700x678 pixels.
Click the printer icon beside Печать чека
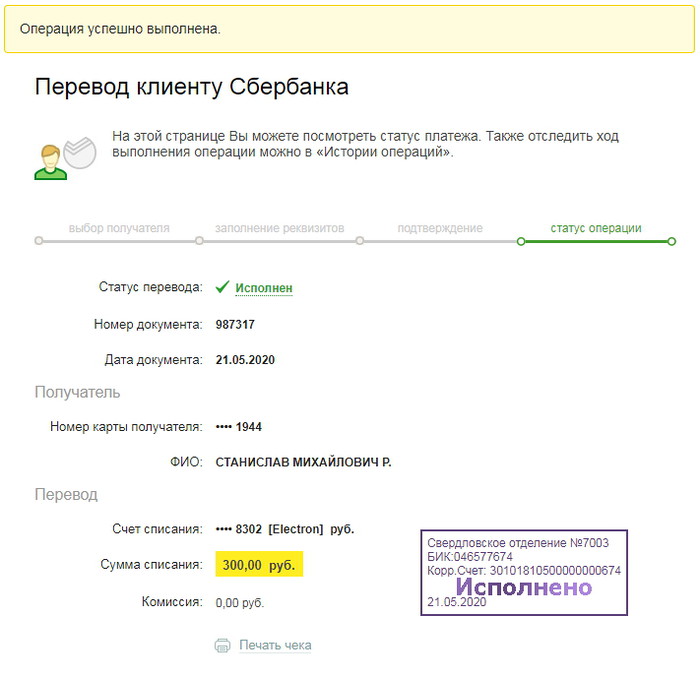(222, 645)
